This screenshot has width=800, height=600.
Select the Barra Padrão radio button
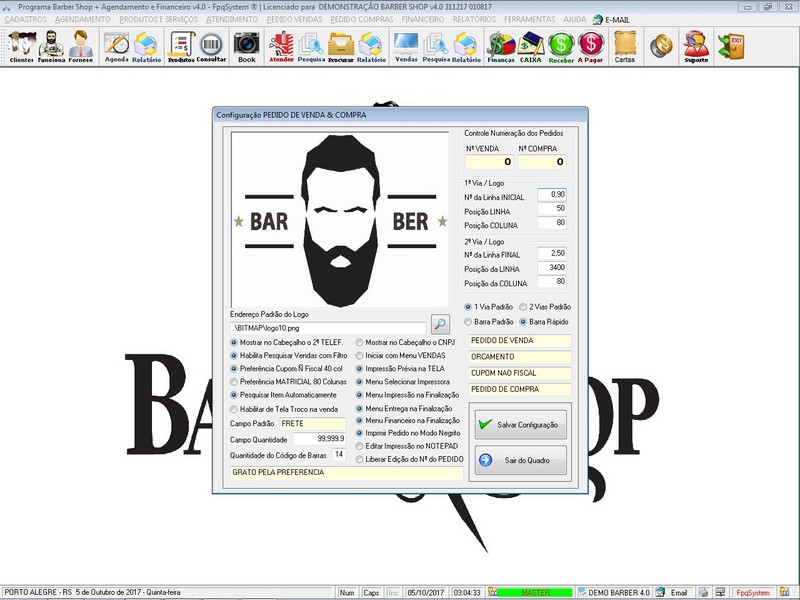point(469,322)
